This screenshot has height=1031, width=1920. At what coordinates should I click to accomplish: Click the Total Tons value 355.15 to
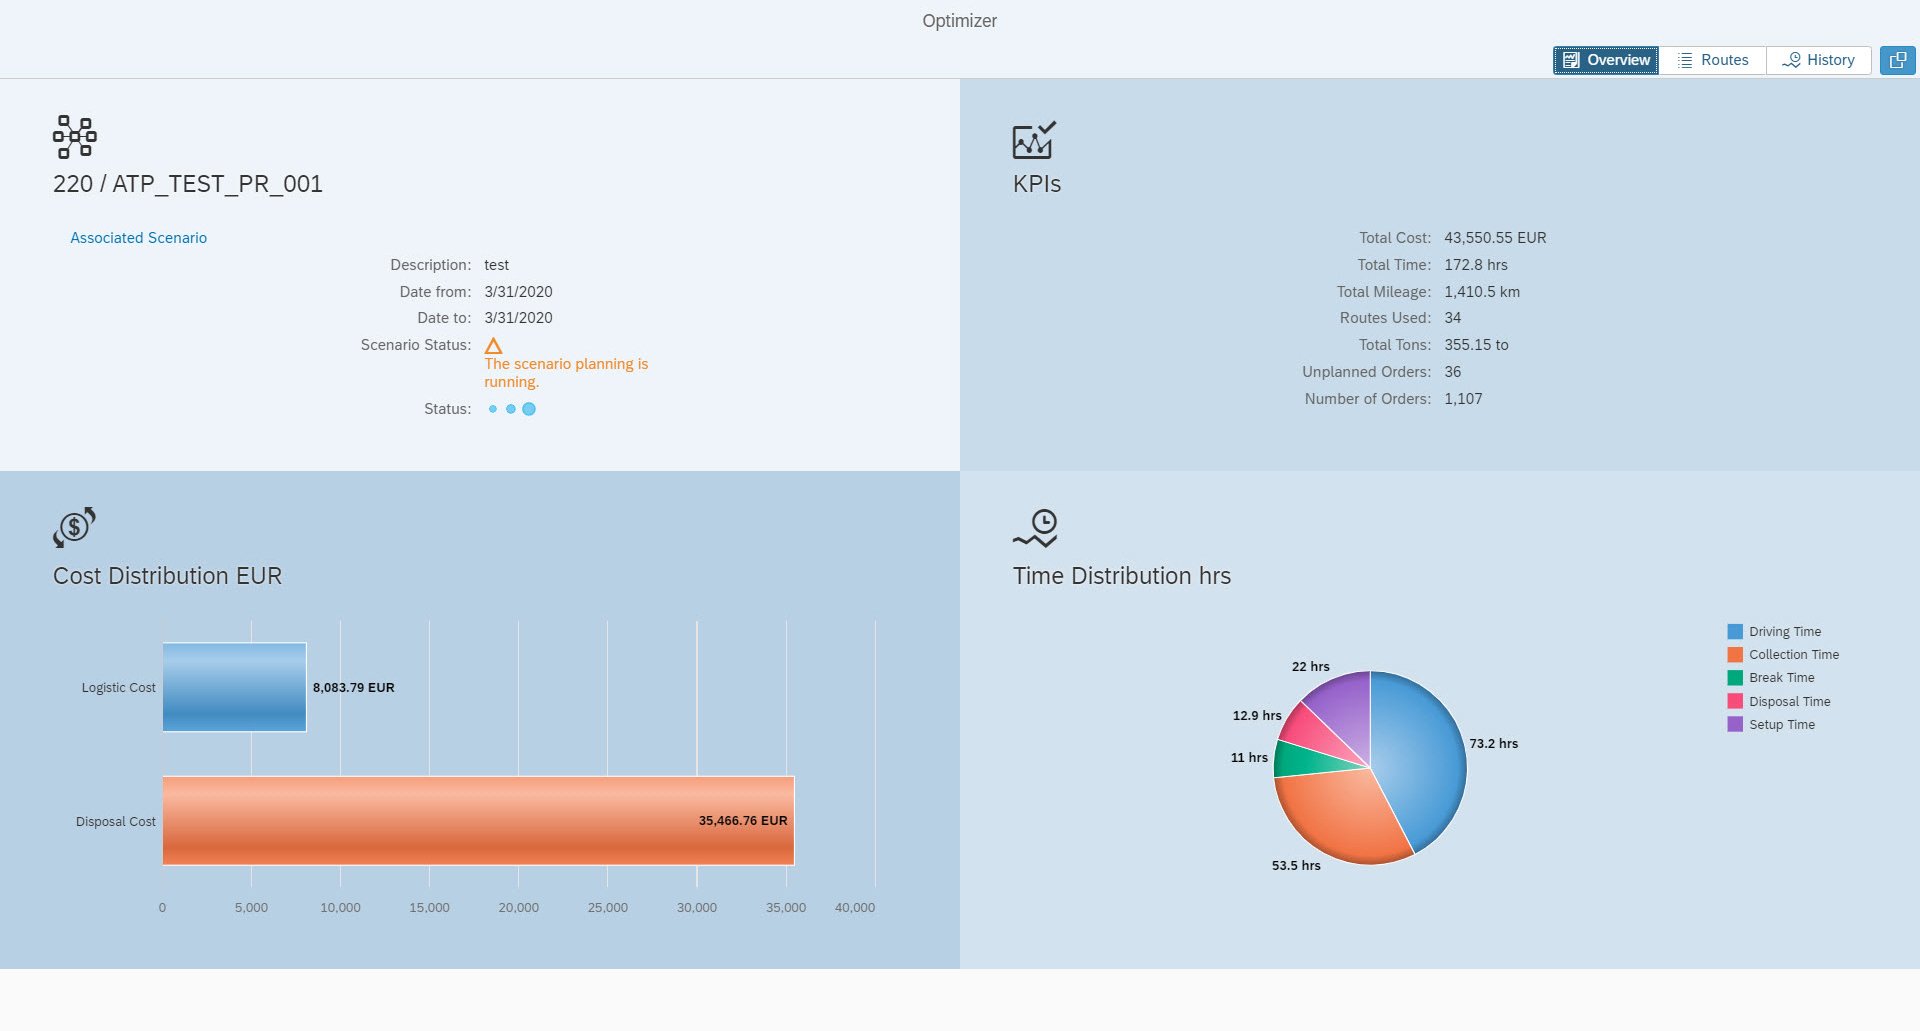coord(1476,345)
